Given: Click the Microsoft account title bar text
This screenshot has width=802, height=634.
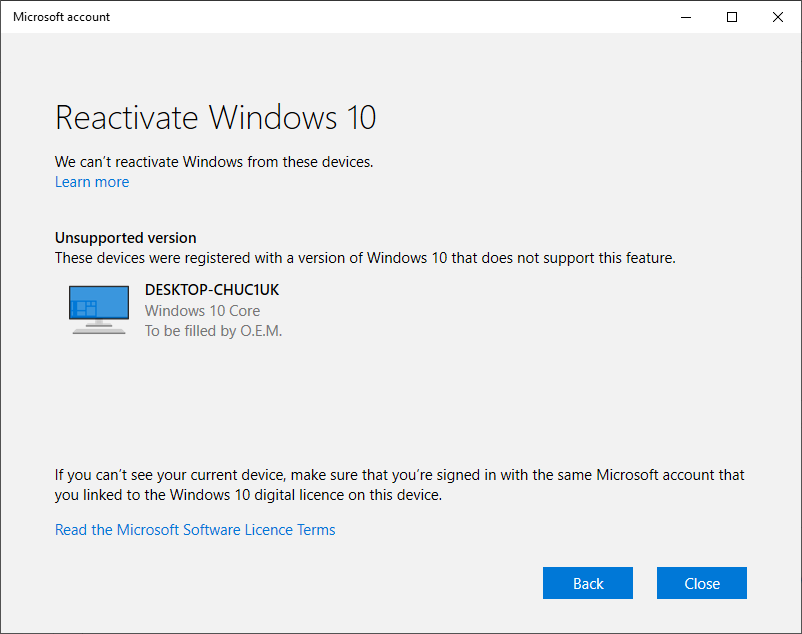Looking at the screenshot, I should click(x=62, y=17).
